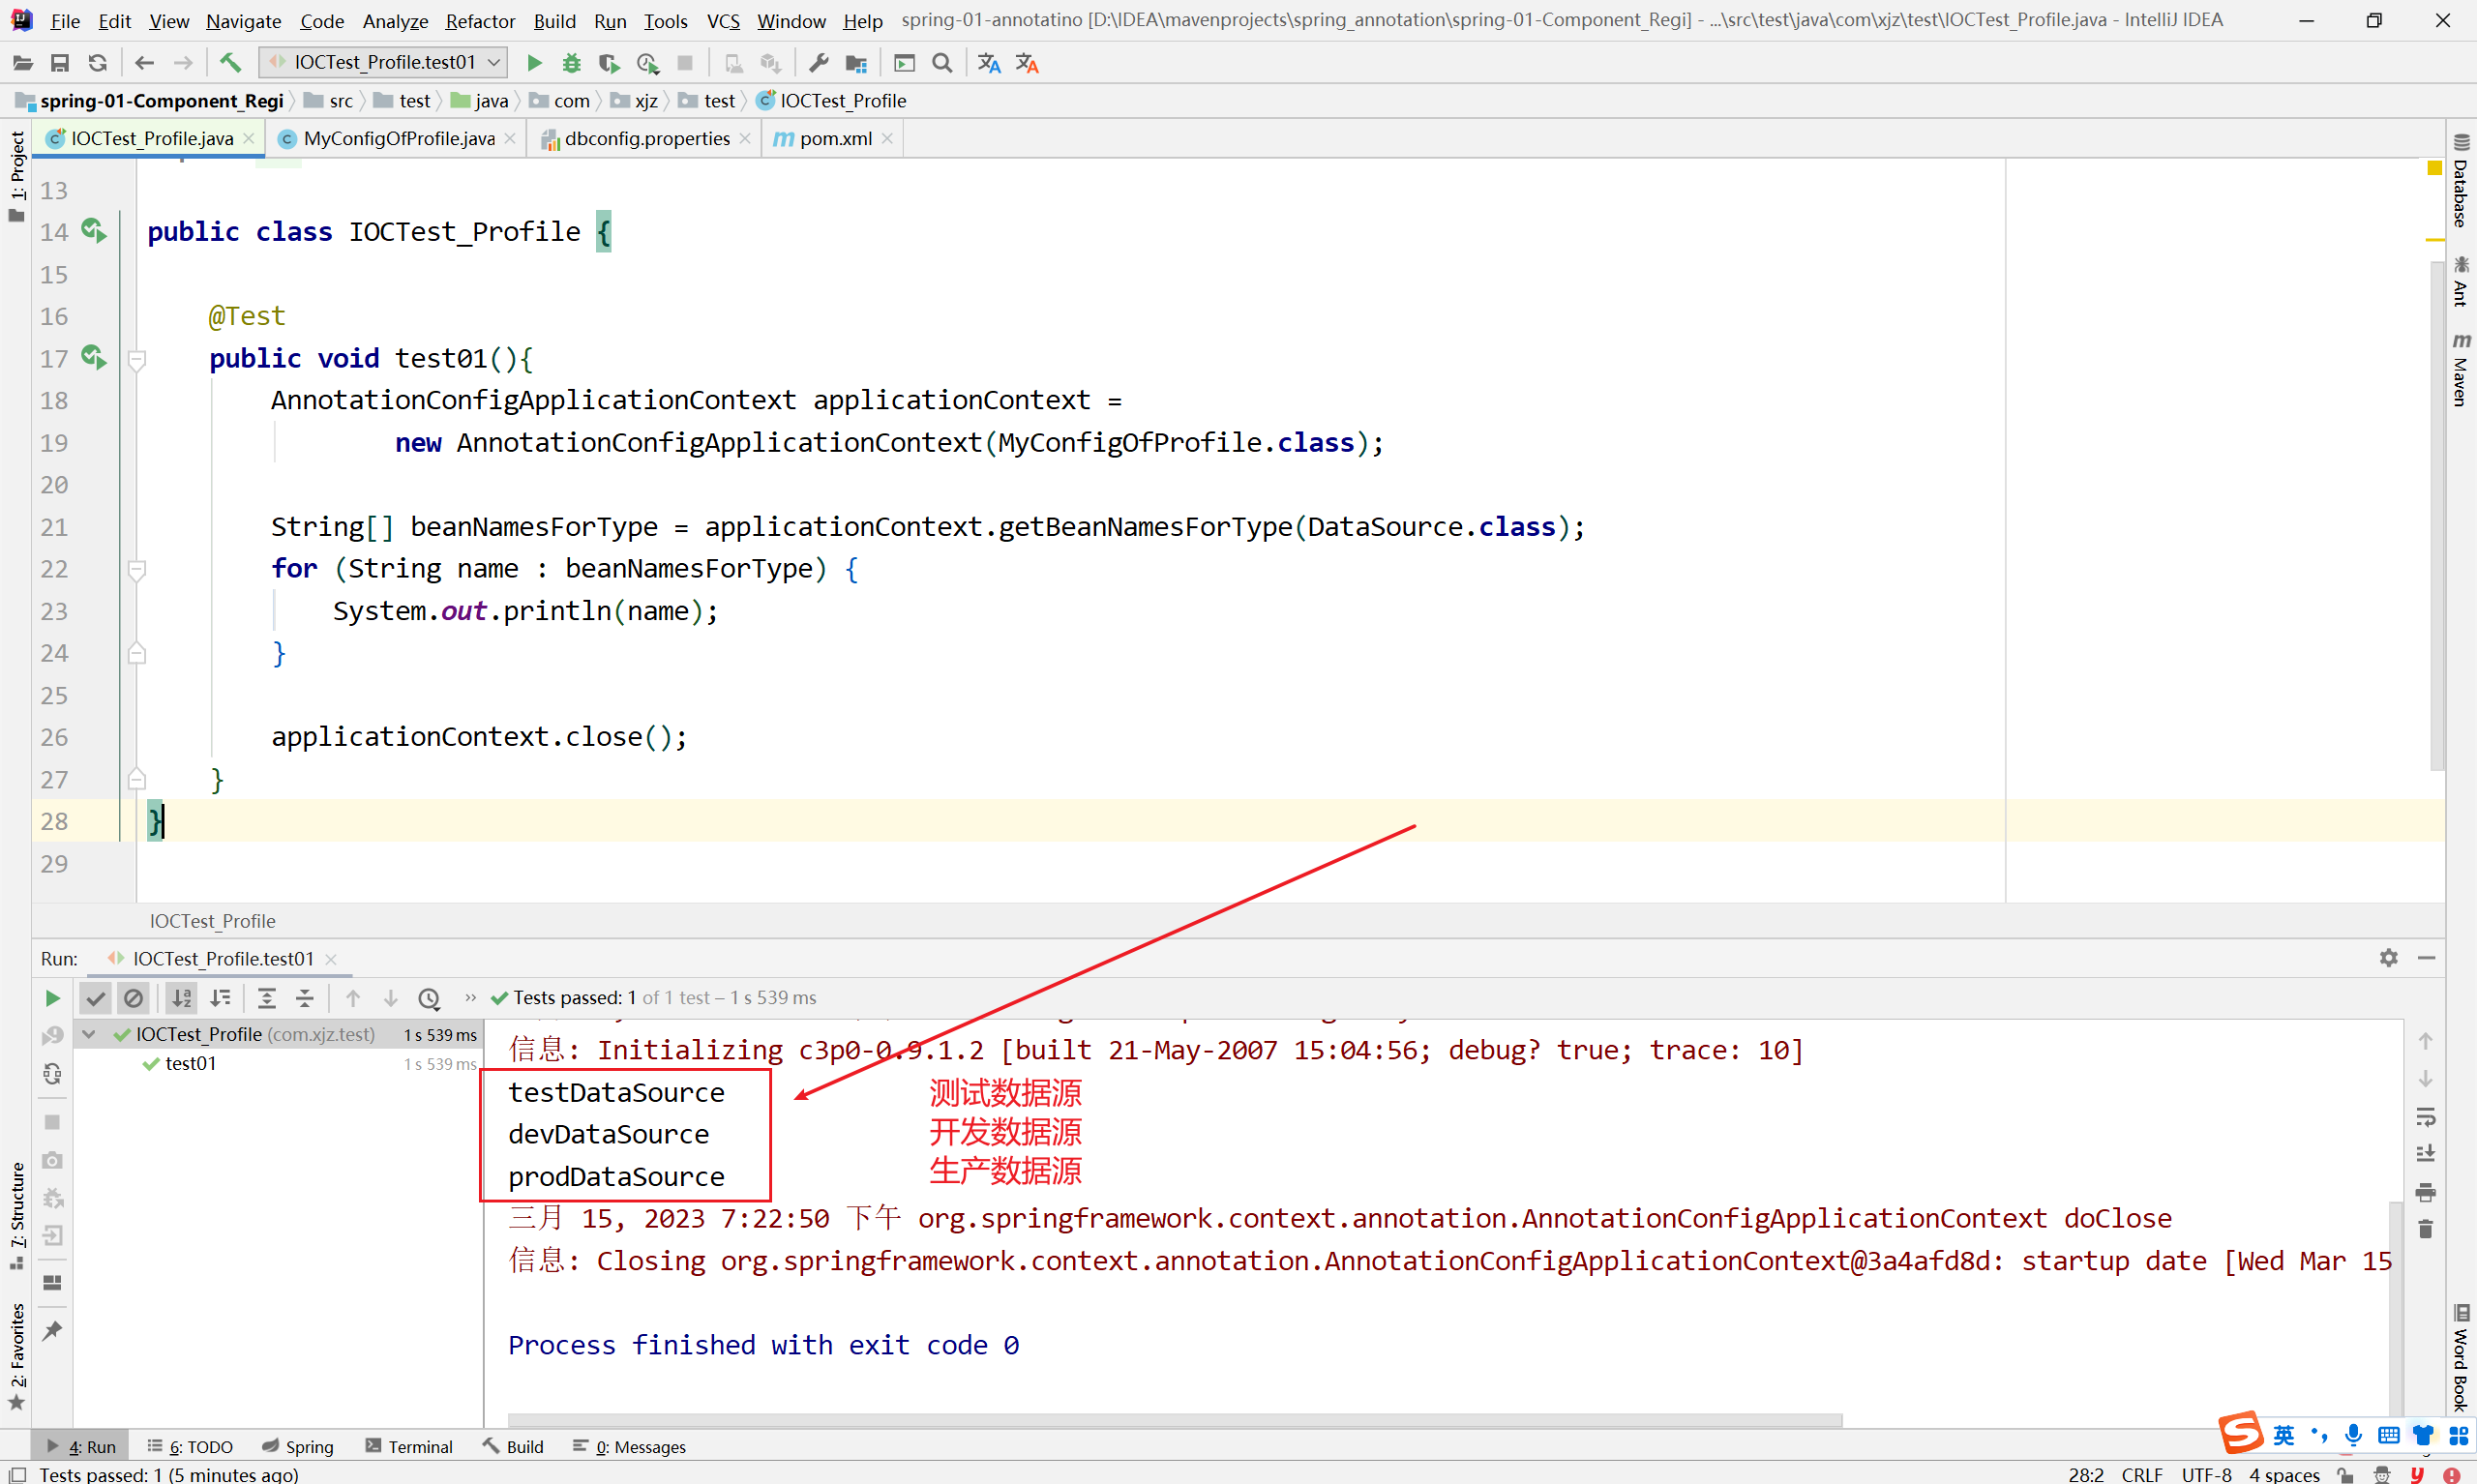Open settings via the wrench icon
The image size is (2477, 1484).
(818, 63)
